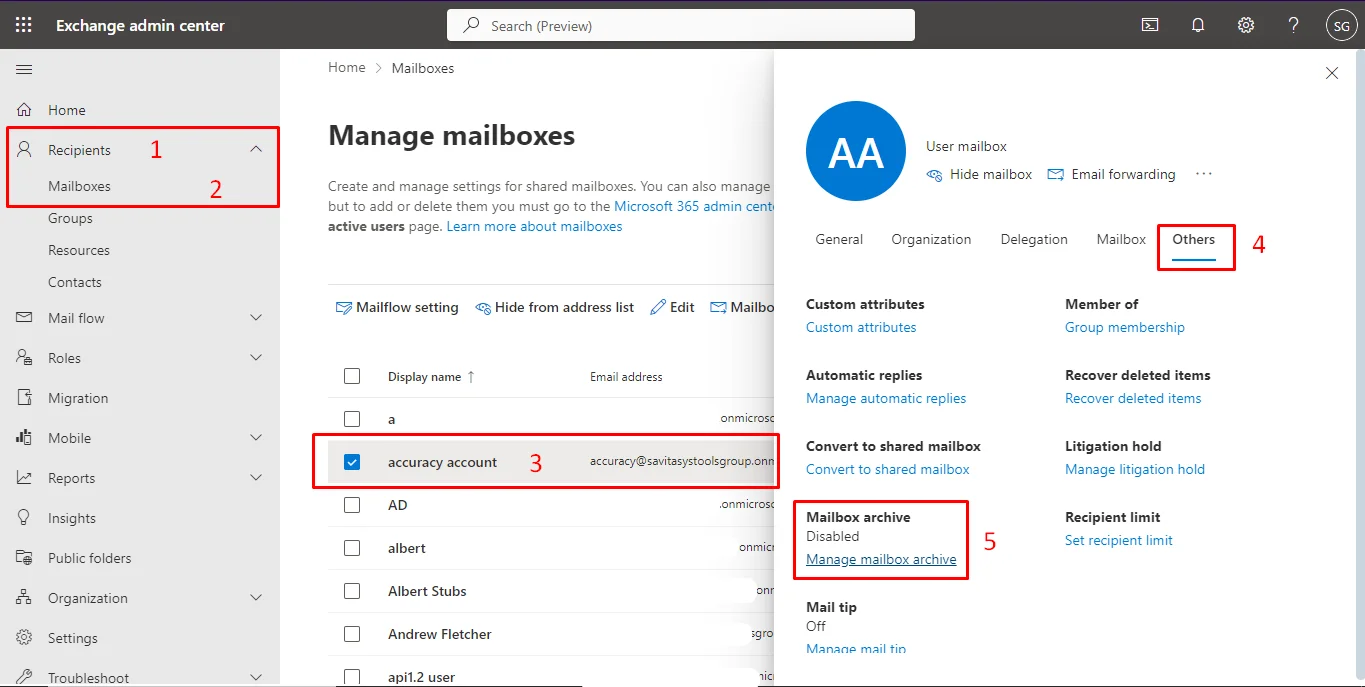
Task: Click the Roles icon in sidebar
Action: click(x=25, y=358)
